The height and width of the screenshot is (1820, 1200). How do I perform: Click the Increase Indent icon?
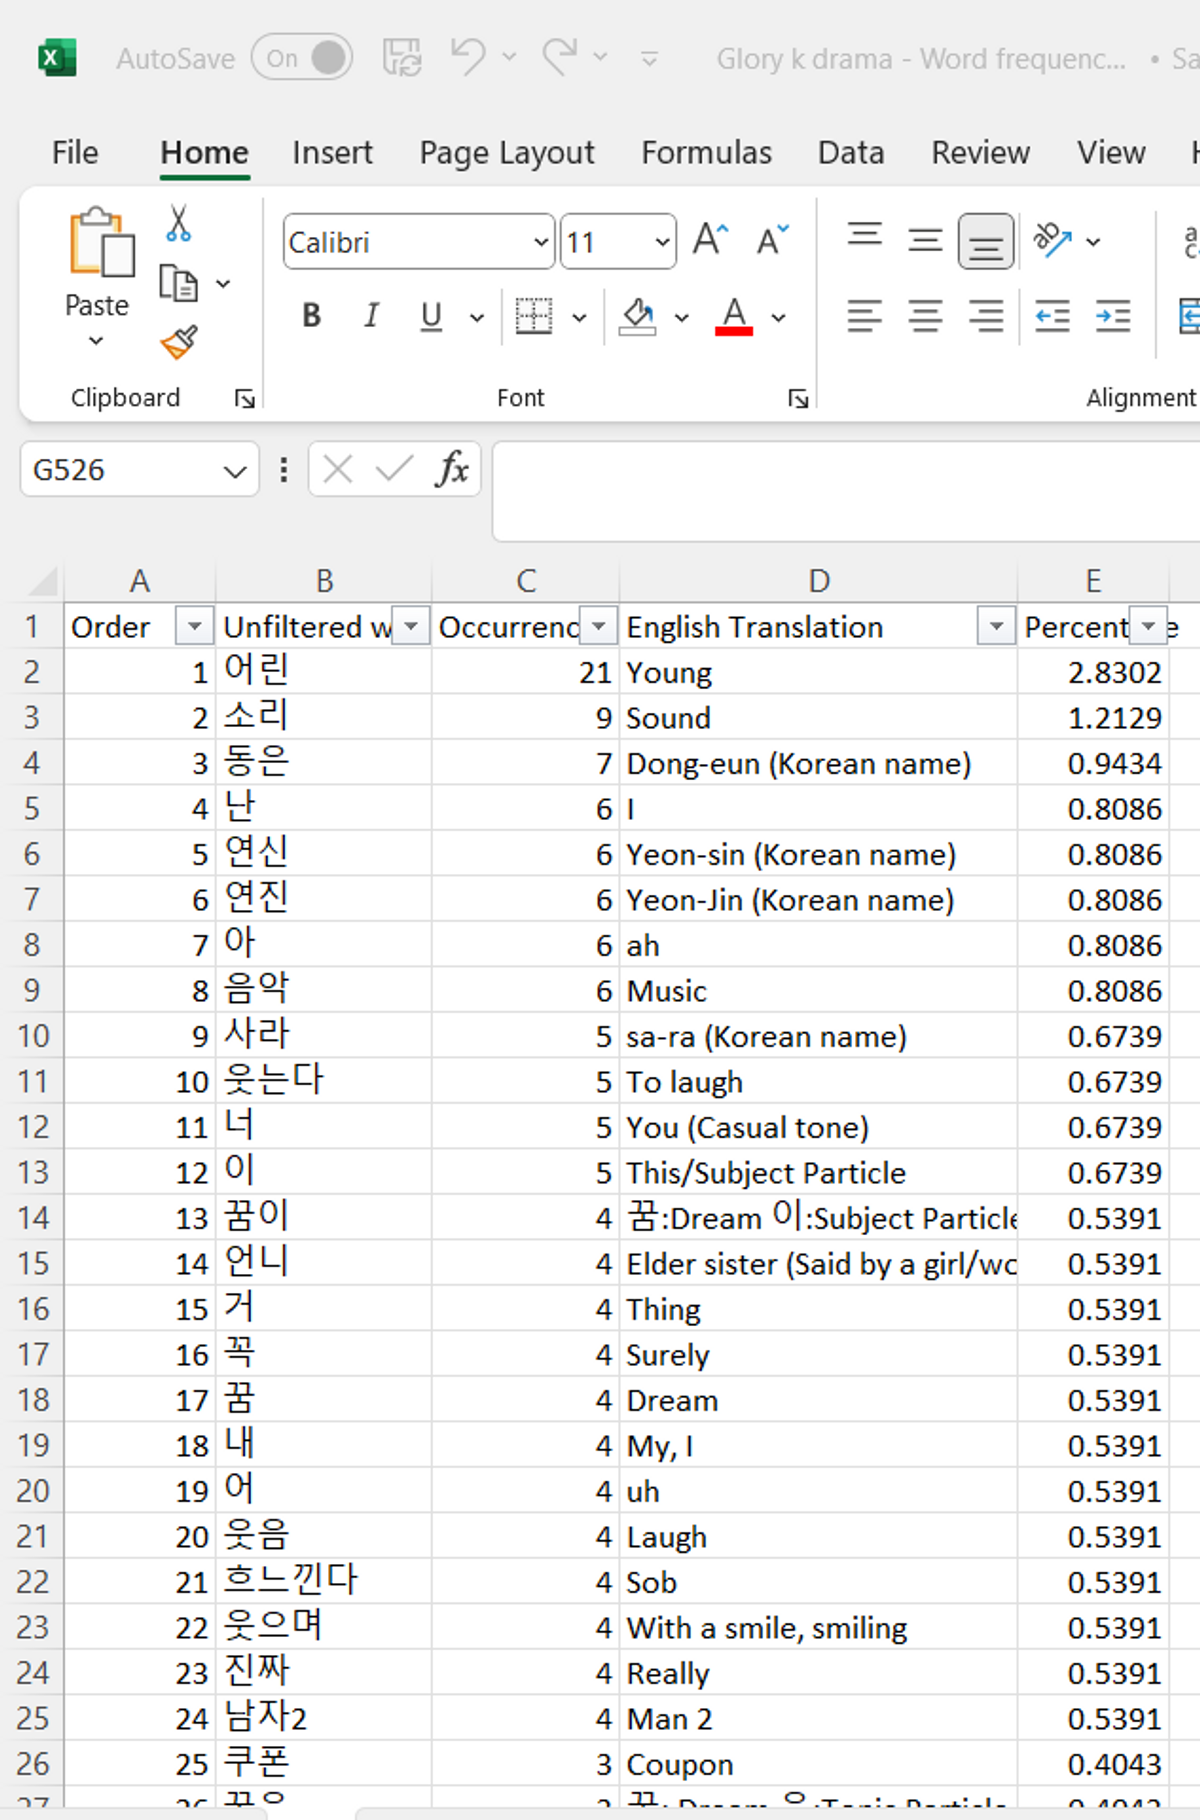point(1112,316)
